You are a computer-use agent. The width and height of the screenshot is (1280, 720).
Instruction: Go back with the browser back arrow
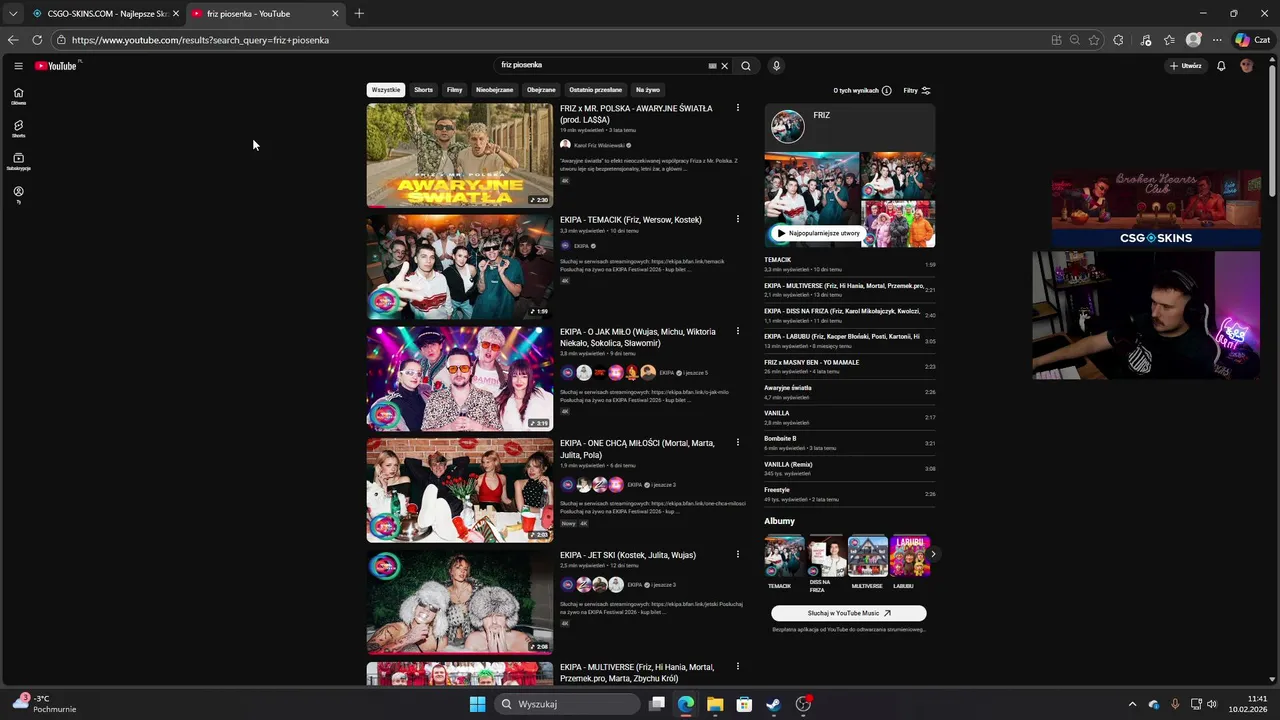click(12, 40)
